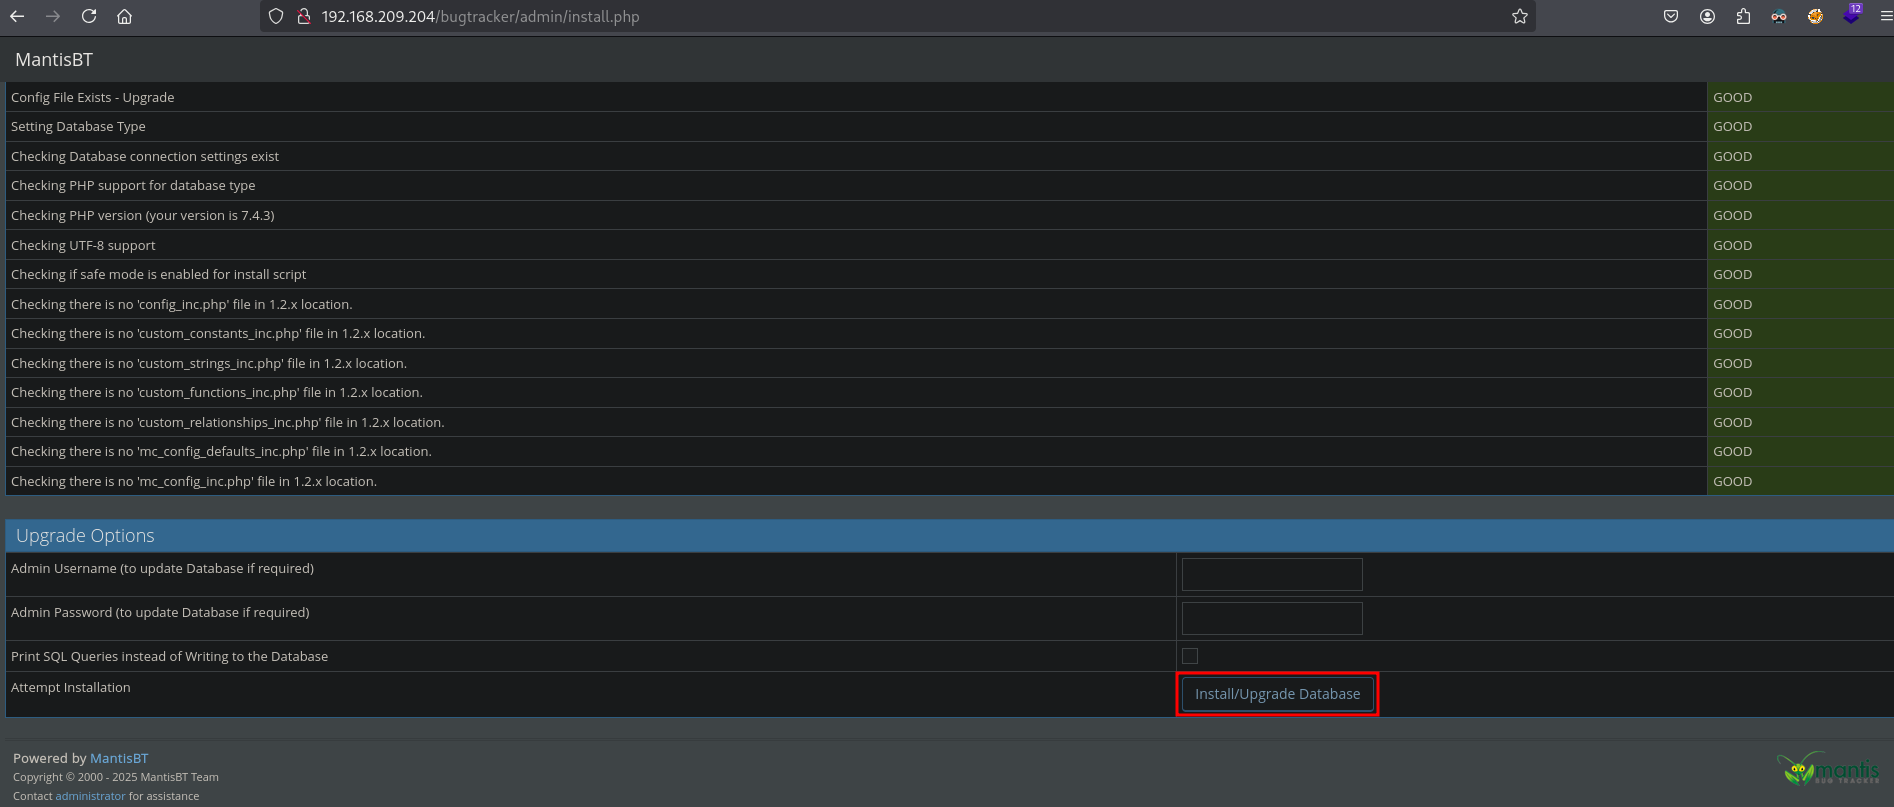Go back to the previous page
Viewport: 1894px width, 807px height.
[x=17, y=16]
